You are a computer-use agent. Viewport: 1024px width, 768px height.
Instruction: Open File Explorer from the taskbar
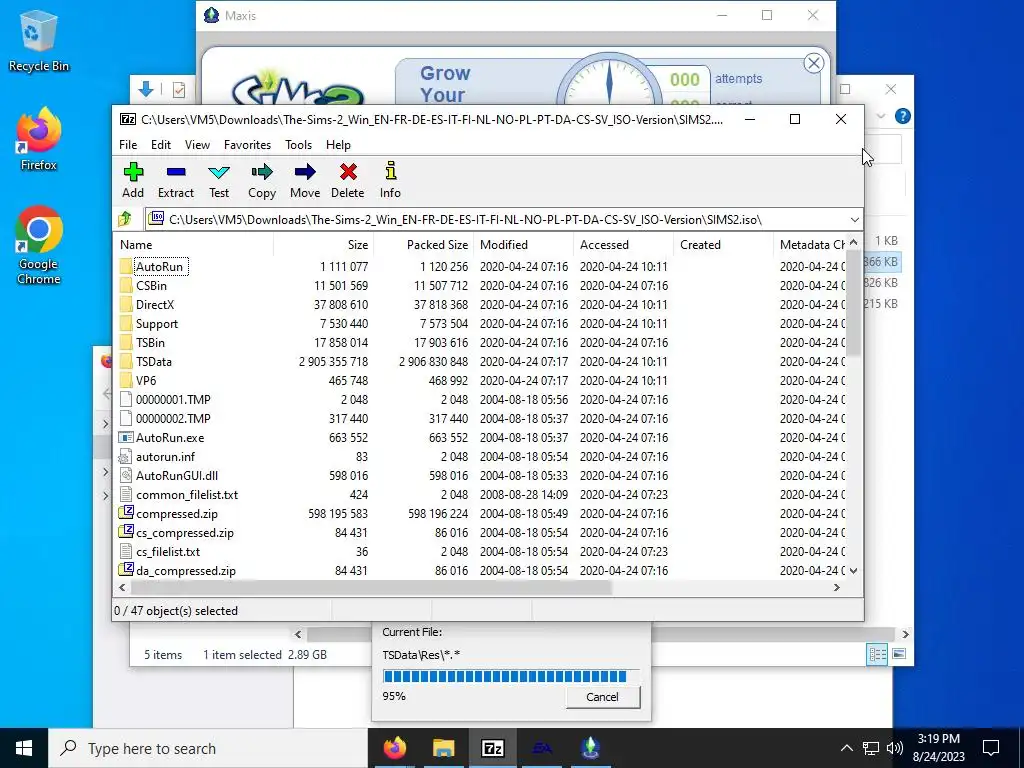443,748
